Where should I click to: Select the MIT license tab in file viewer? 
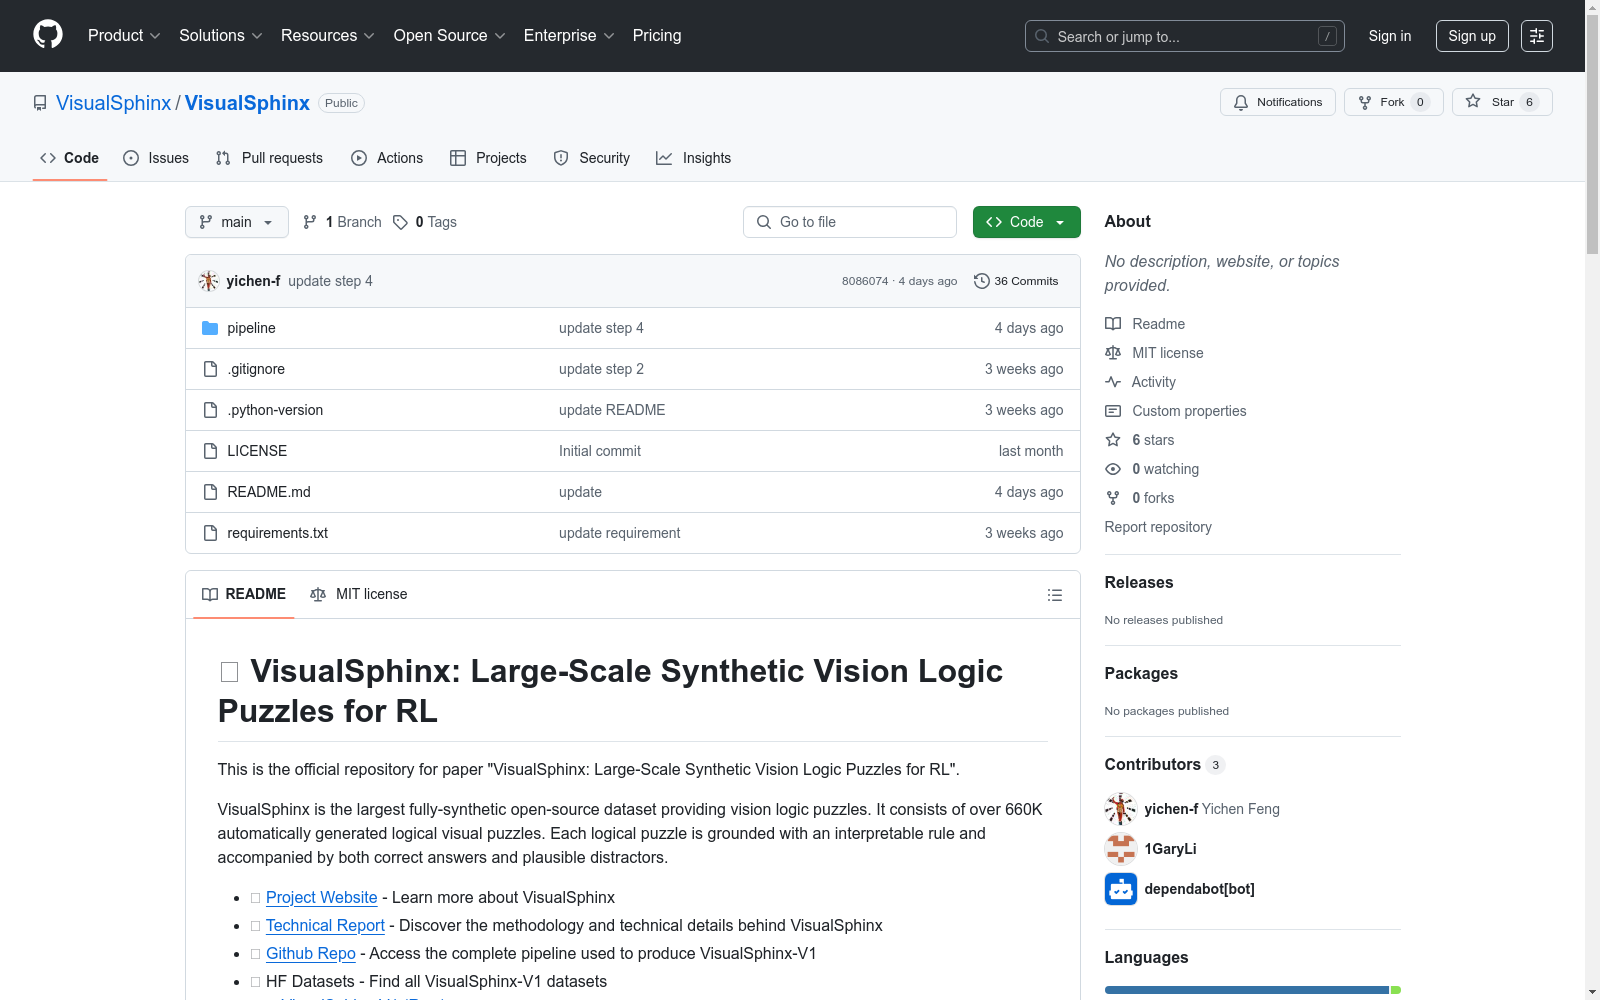[x=359, y=594]
